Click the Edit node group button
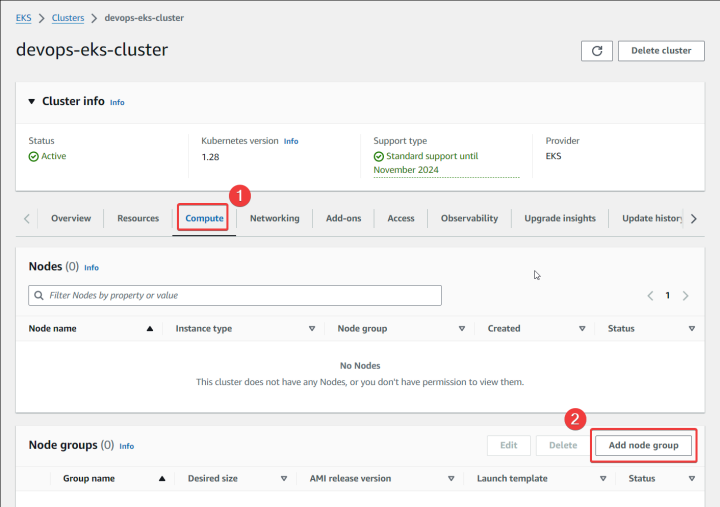The height and width of the screenshot is (507, 720). pyautogui.click(x=509, y=445)
